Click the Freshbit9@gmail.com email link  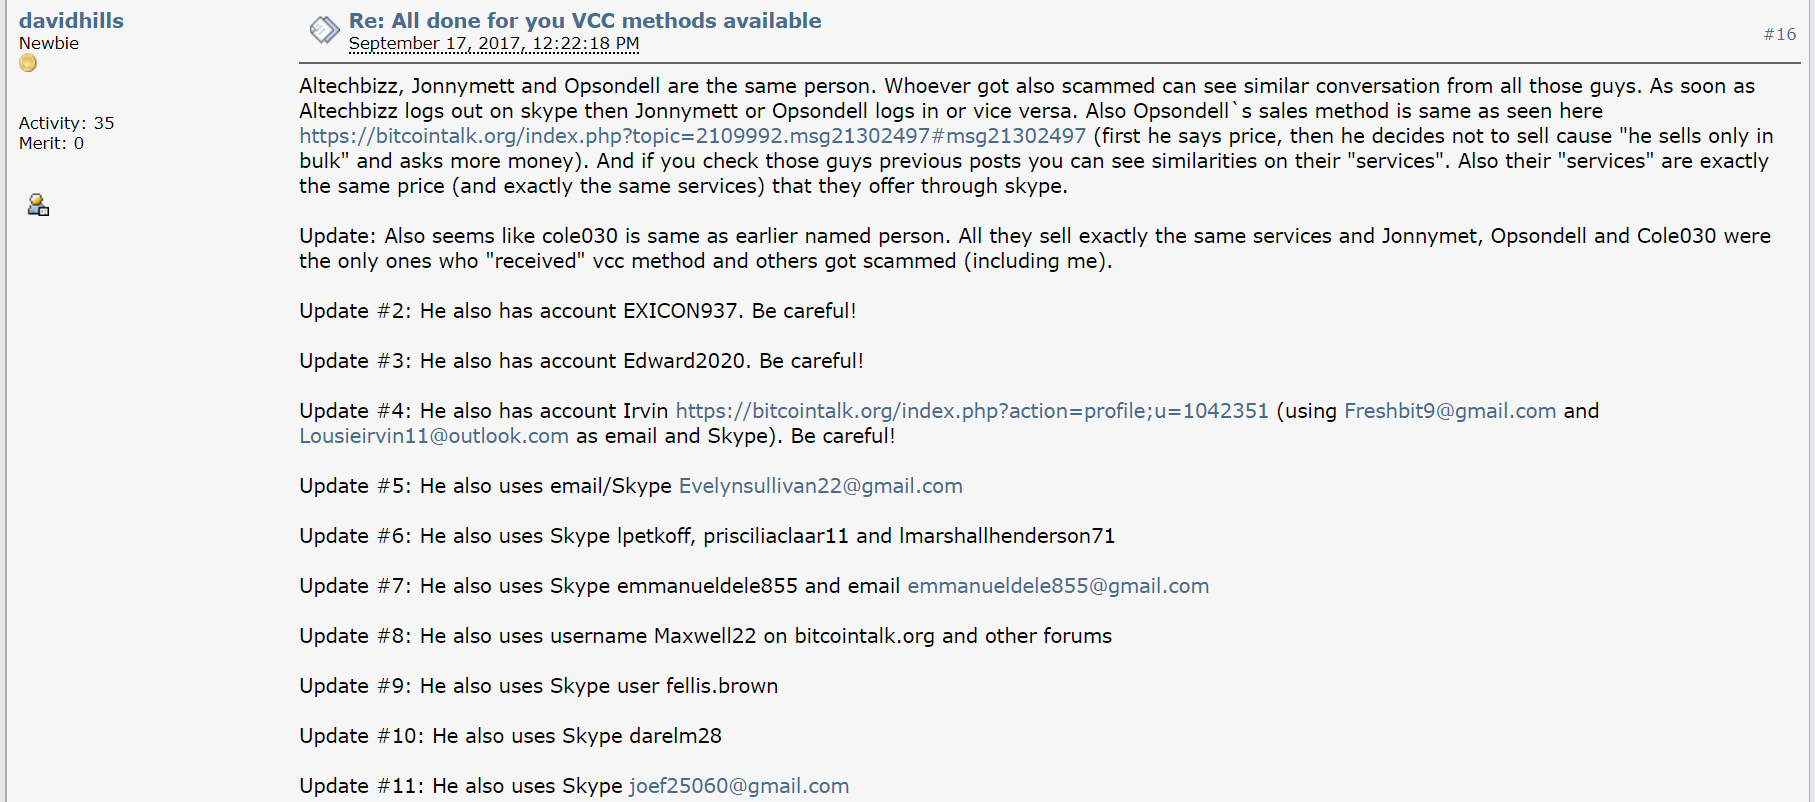click(x=1450, y=411)
